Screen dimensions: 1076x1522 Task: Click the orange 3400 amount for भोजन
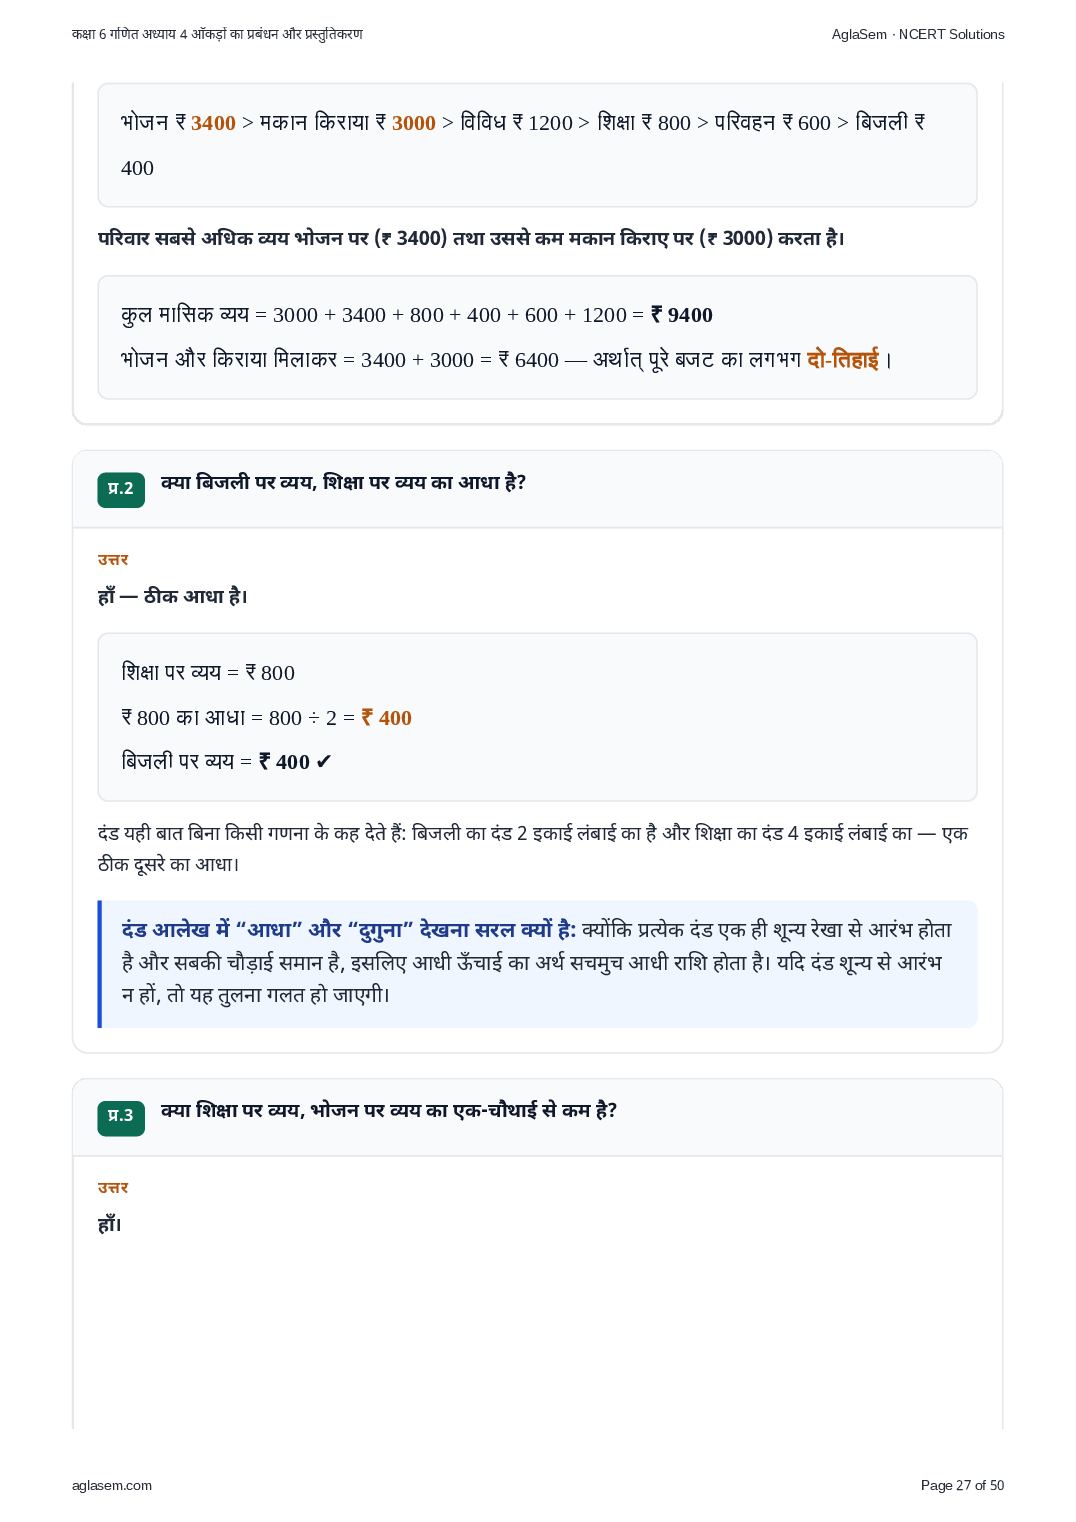pos(213,123)
